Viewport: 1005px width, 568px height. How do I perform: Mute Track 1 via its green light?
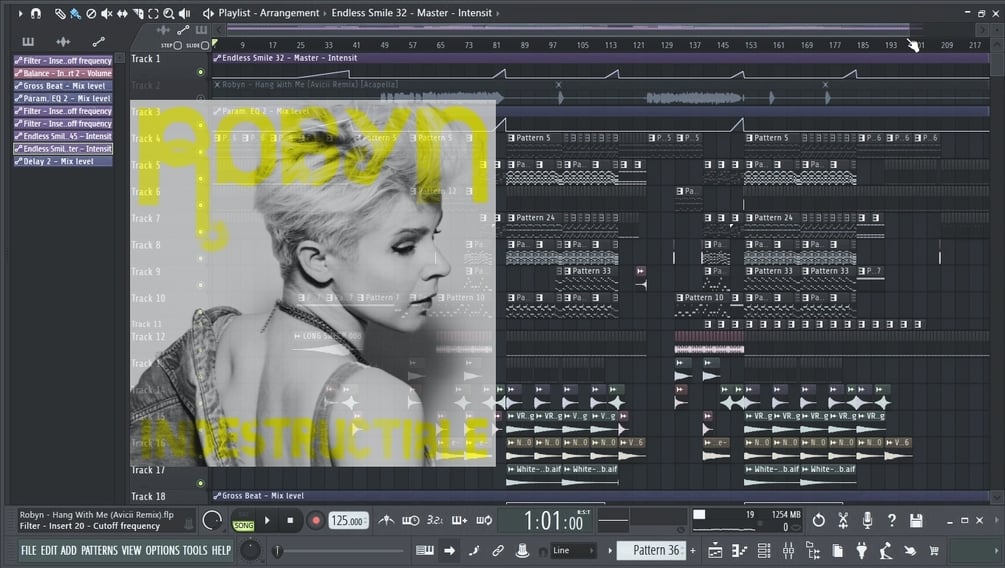(x=201, y=72)
